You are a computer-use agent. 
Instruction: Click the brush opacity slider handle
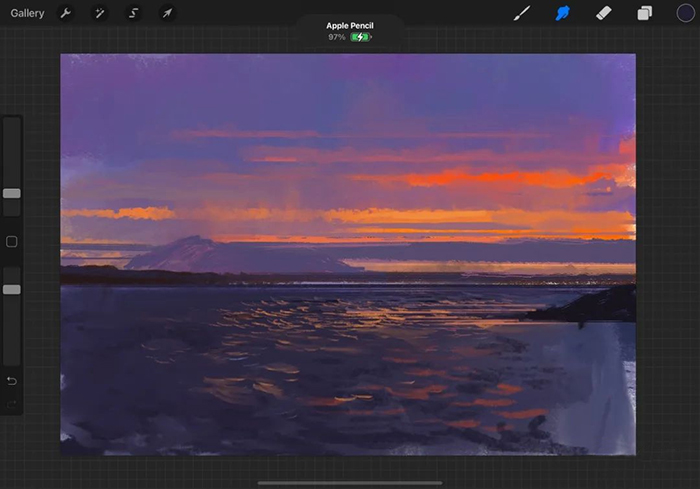coord(12,289)
